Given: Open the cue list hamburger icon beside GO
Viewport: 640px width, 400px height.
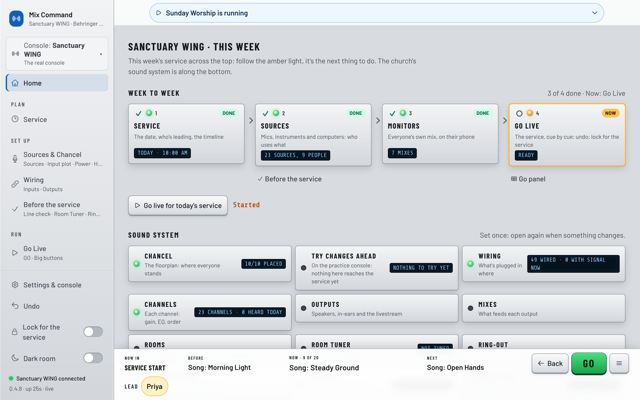Looking at the screenshot, I should (619, 363).
